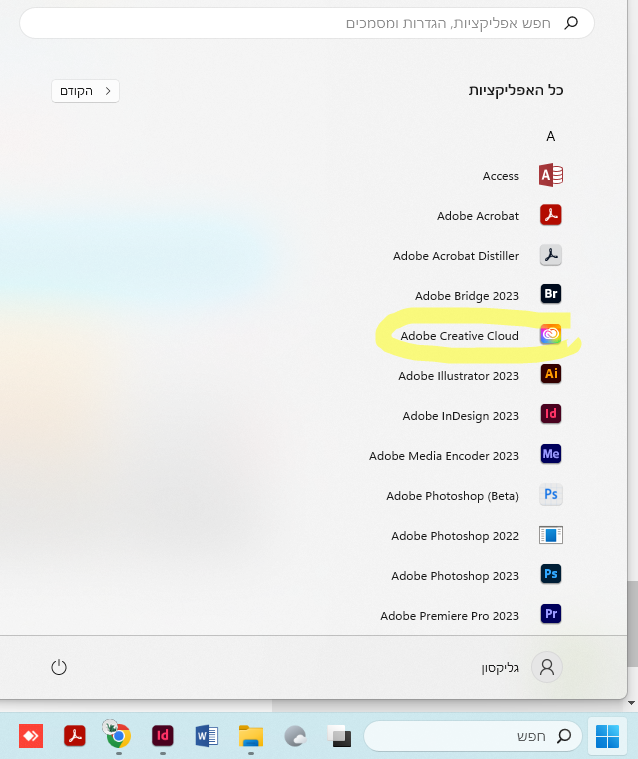
Task: Open Access app icon
Action: (x=551, y=175)
